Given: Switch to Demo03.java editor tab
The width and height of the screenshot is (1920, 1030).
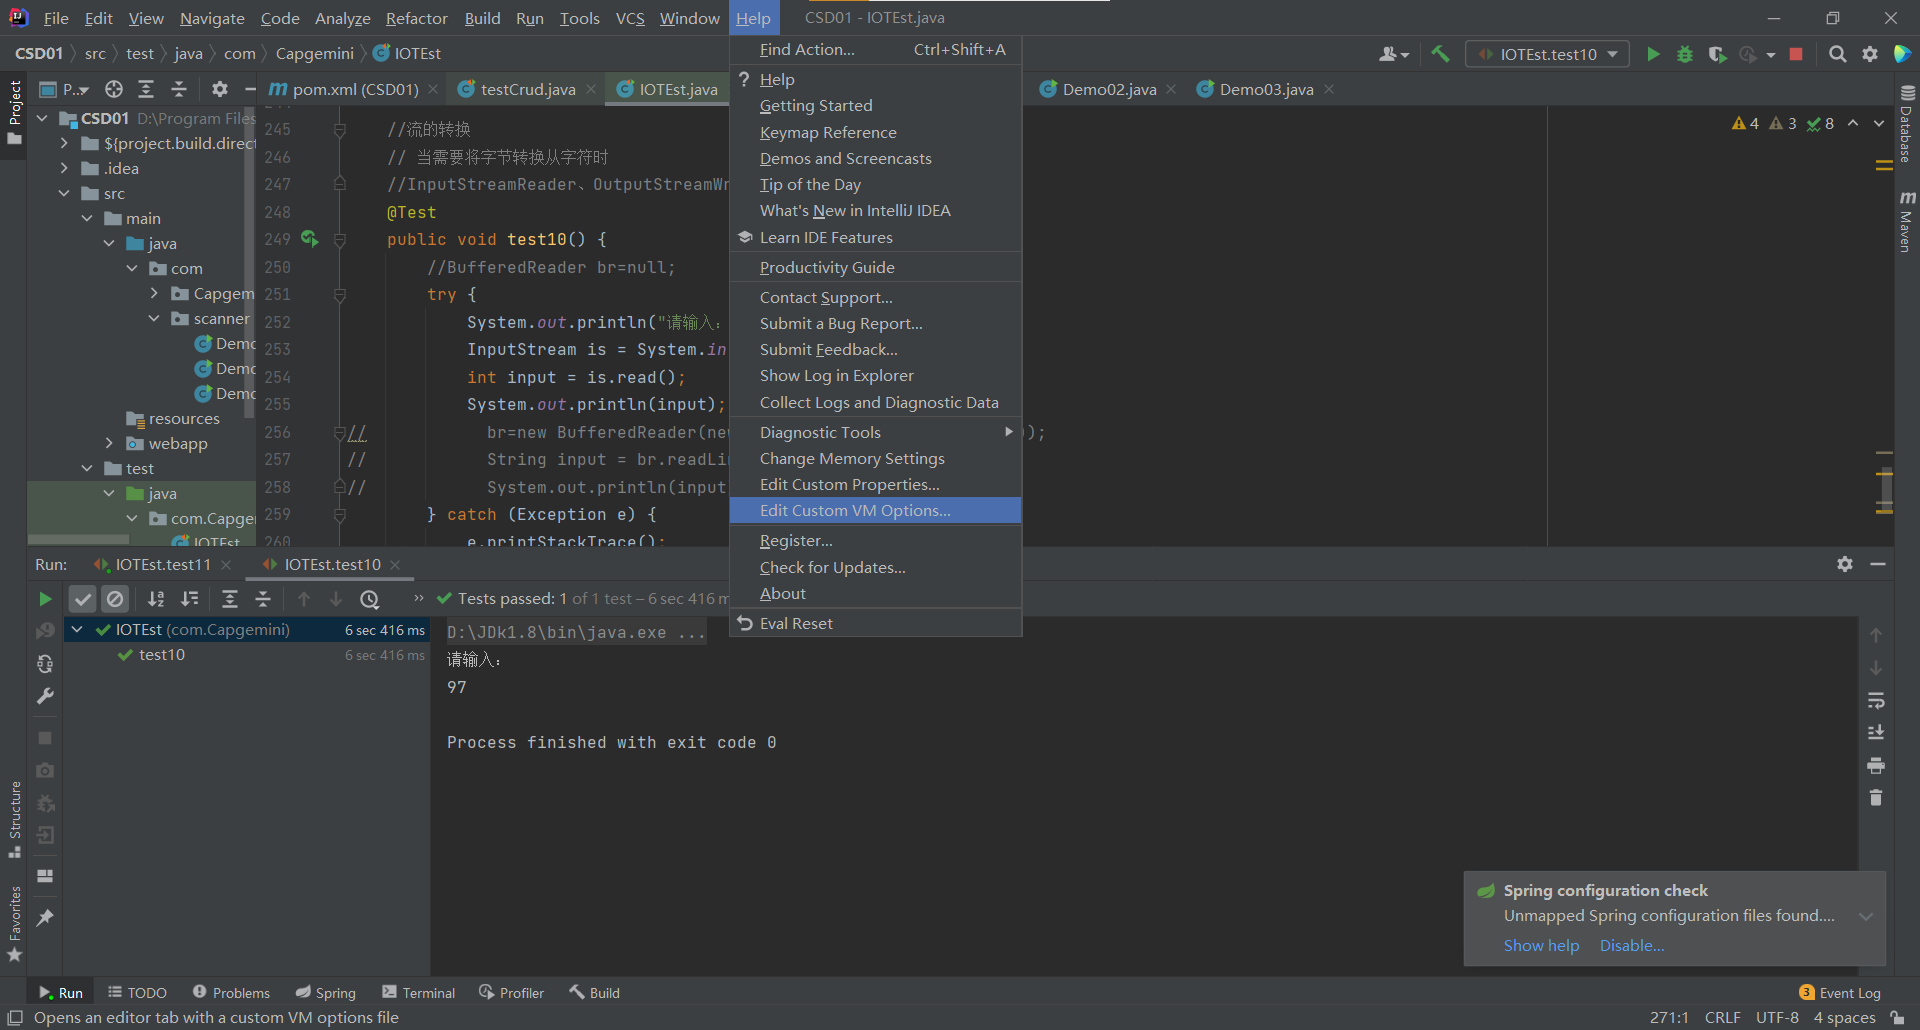Looking at the screenshot, I should (1266, 89).
